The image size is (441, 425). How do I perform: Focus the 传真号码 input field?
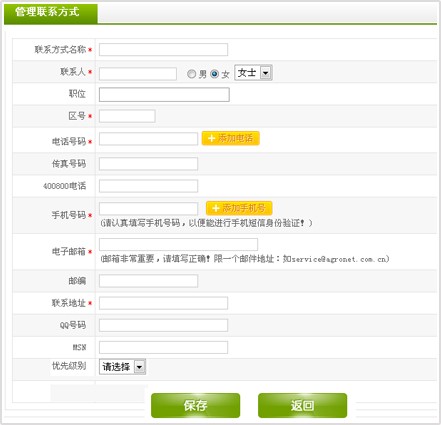pyautogui.click(x=148, y=164)
